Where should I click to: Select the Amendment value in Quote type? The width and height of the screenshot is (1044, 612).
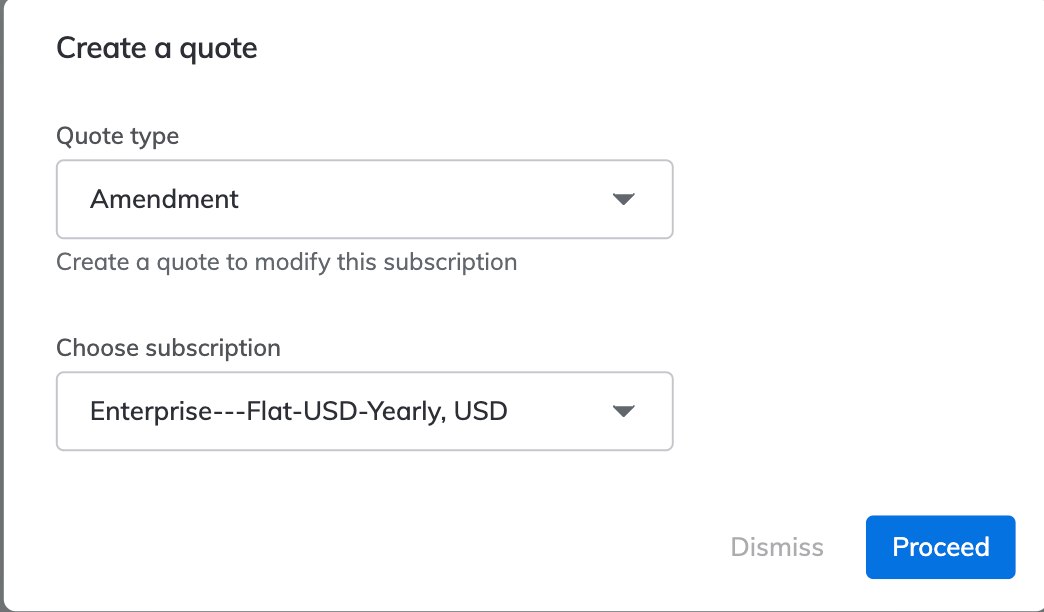[x=165, y=199]
